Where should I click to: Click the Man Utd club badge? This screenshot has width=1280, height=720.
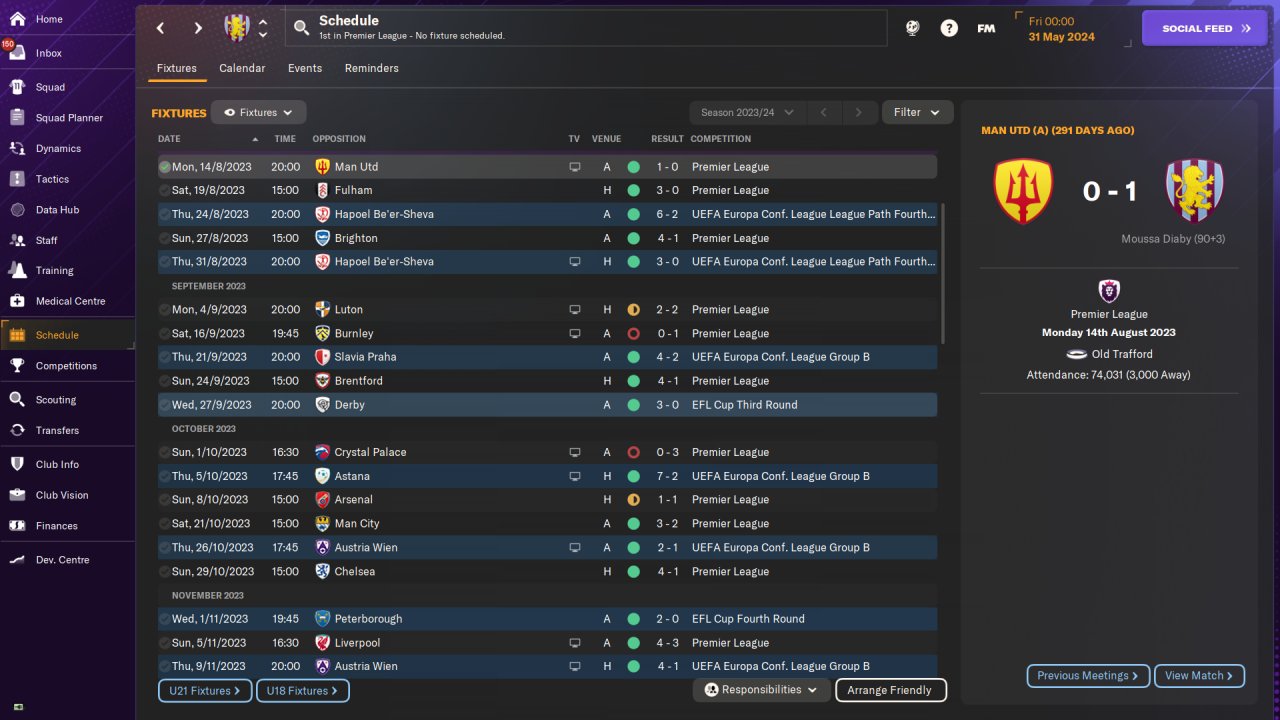pyautogui.click(x=1023, y=191)
